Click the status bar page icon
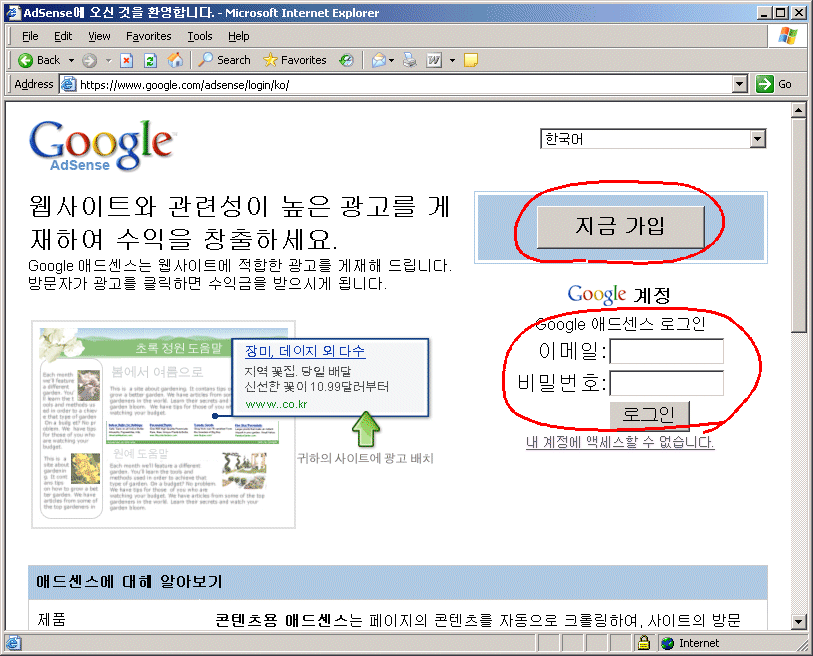 [x=13, y=643]
